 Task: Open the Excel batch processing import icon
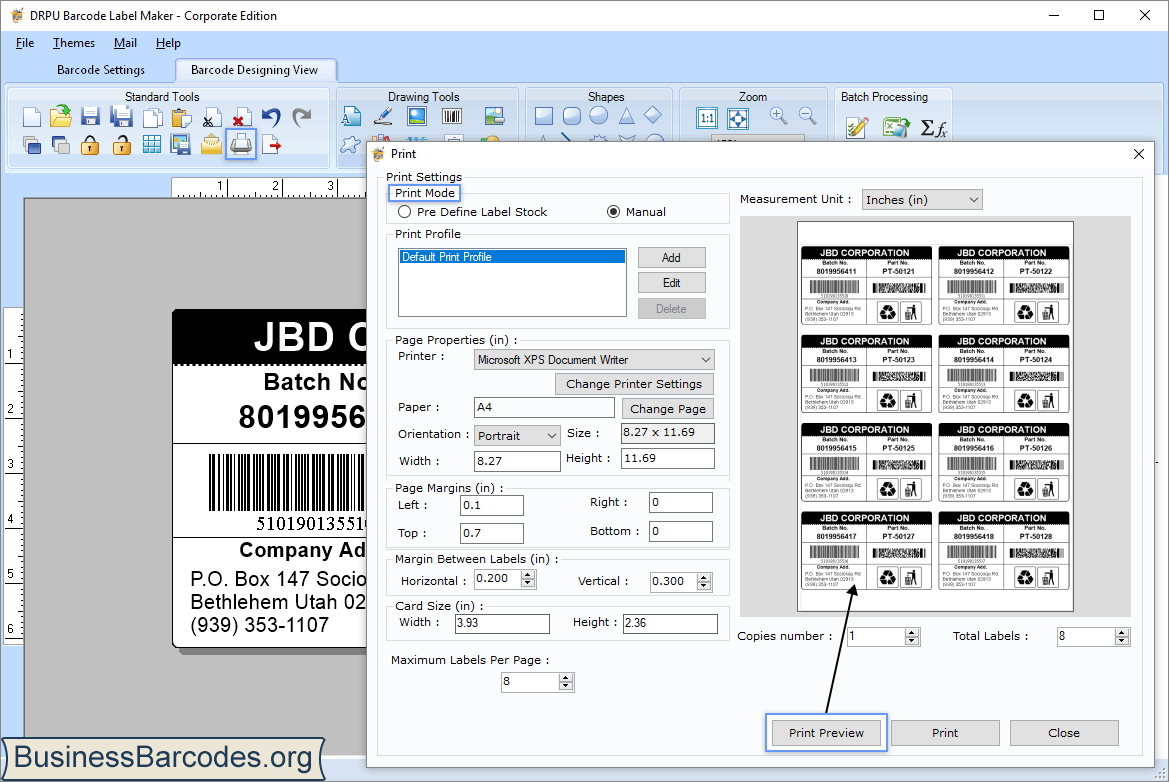pyautogui.click(x=893, y=127)
